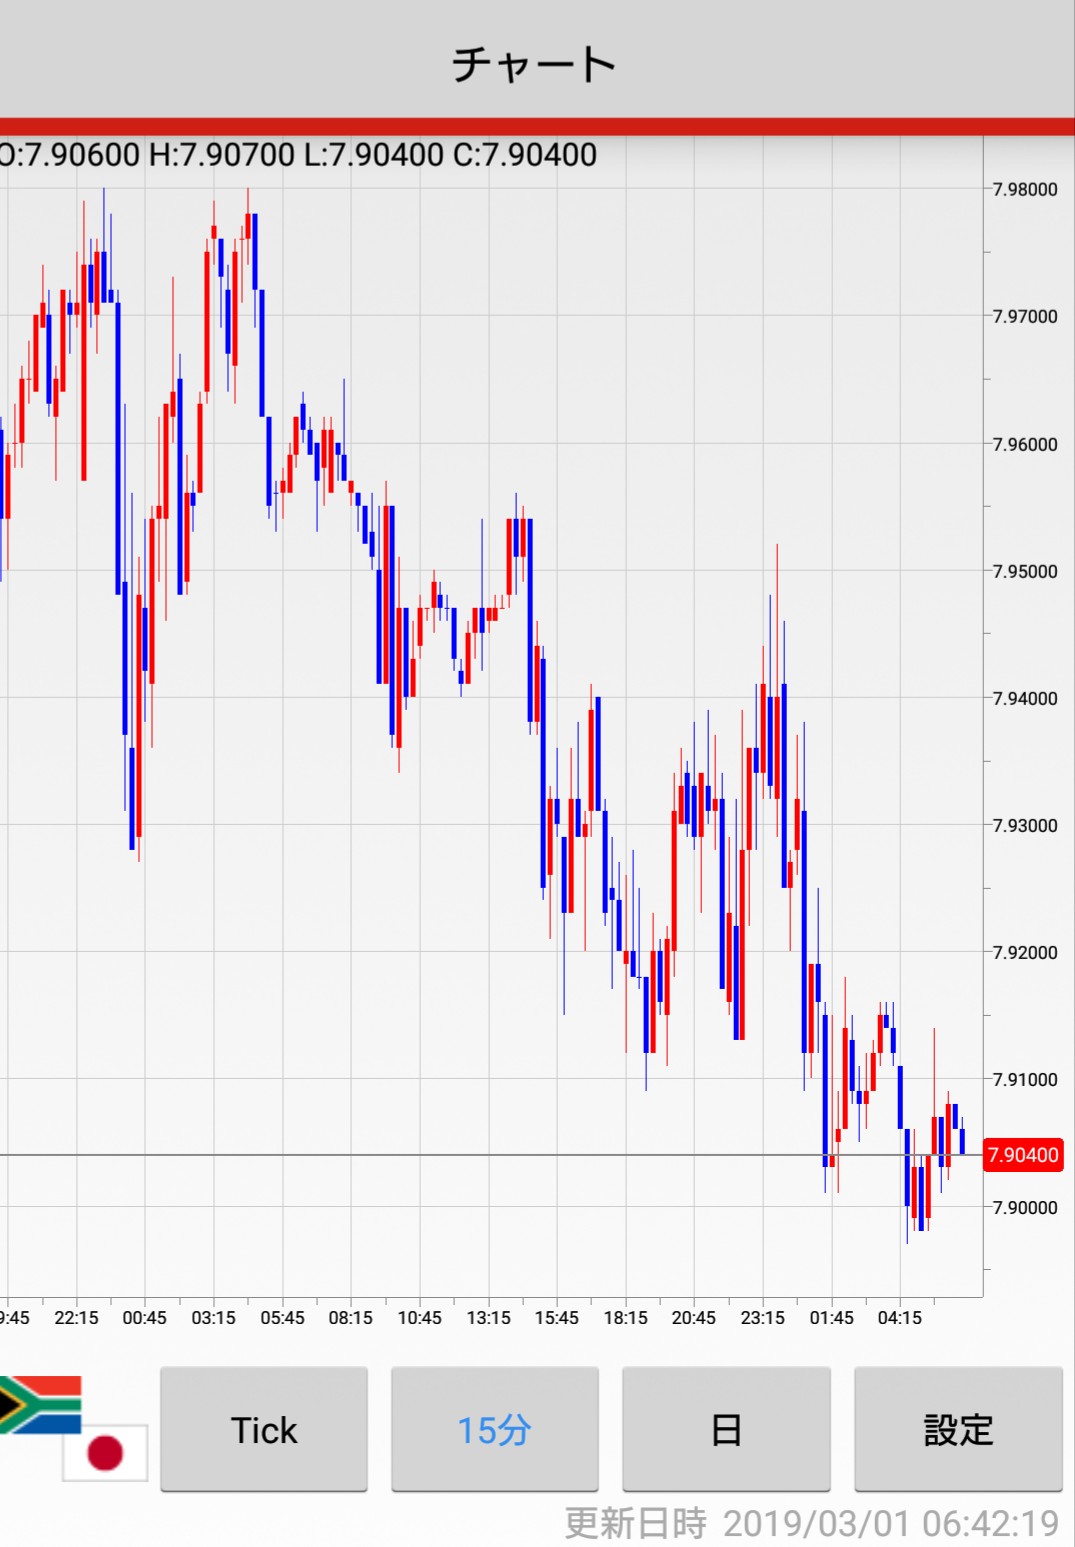Click the 7.98000 price axis label
The height and width of the screenshot is (1547, 1075).
coord(1024,190)
